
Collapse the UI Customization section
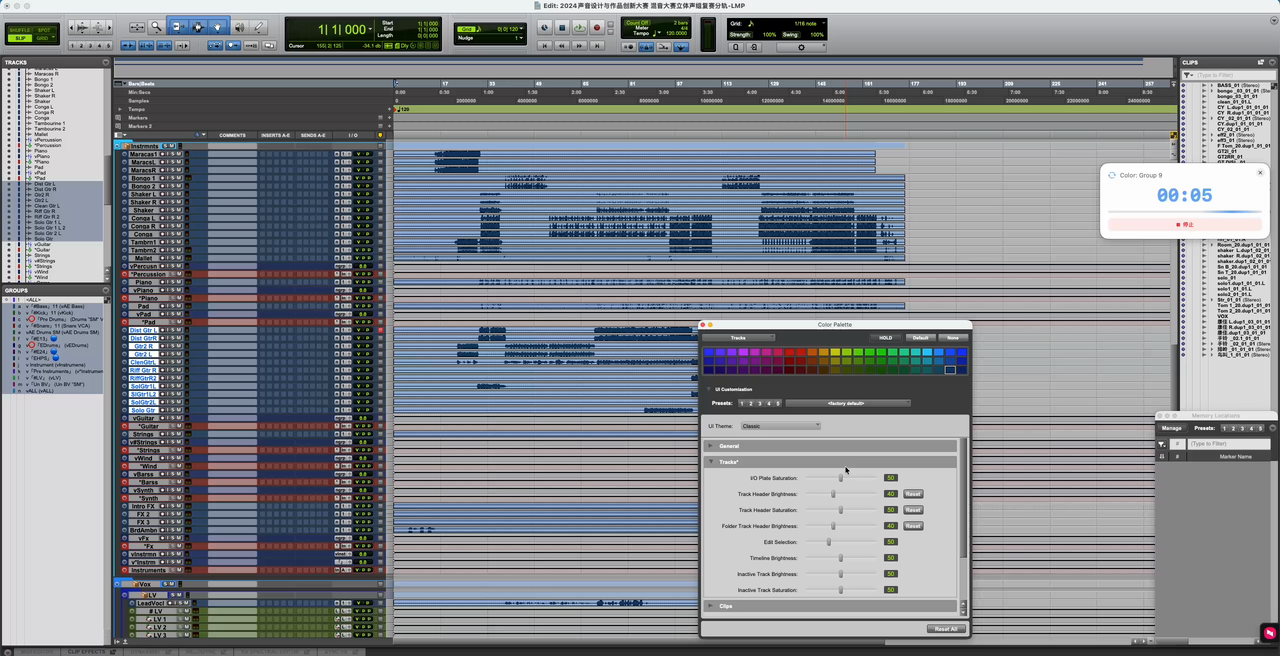point(708,389)
